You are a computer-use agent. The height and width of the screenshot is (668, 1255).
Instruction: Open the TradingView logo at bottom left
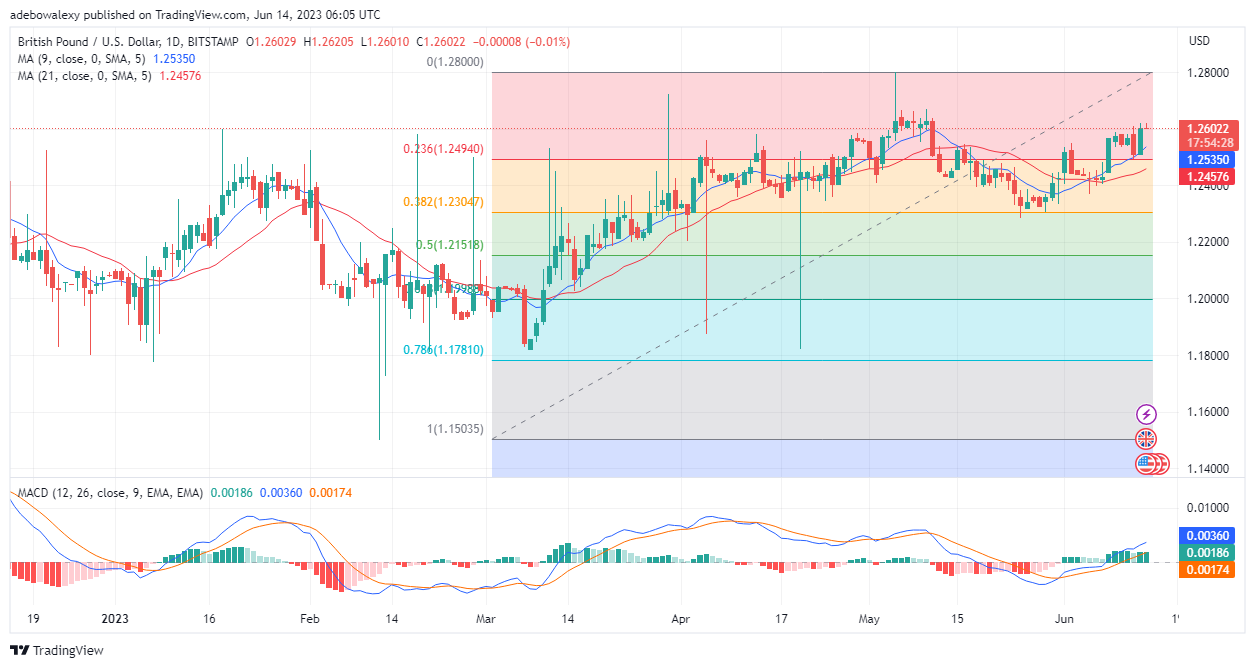57,650
